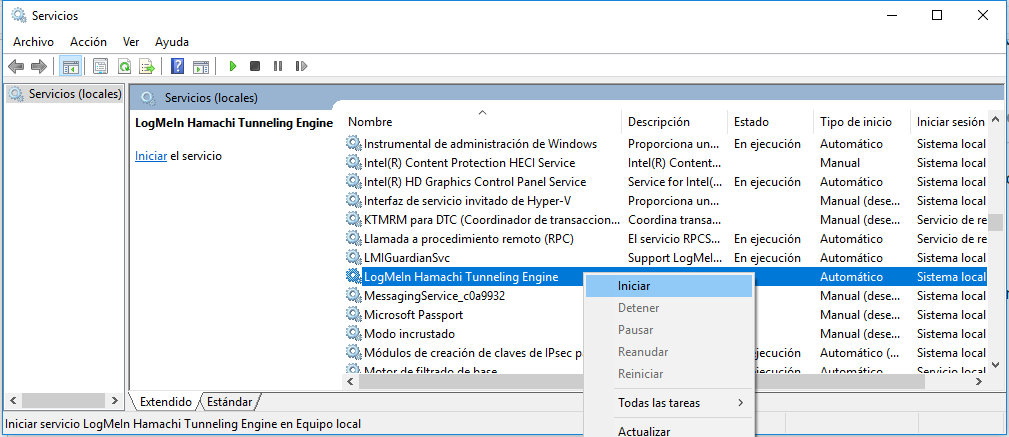Click the Back arrow in the toolbar
Screen dimensions: 1009x437
tap(16, 66)
